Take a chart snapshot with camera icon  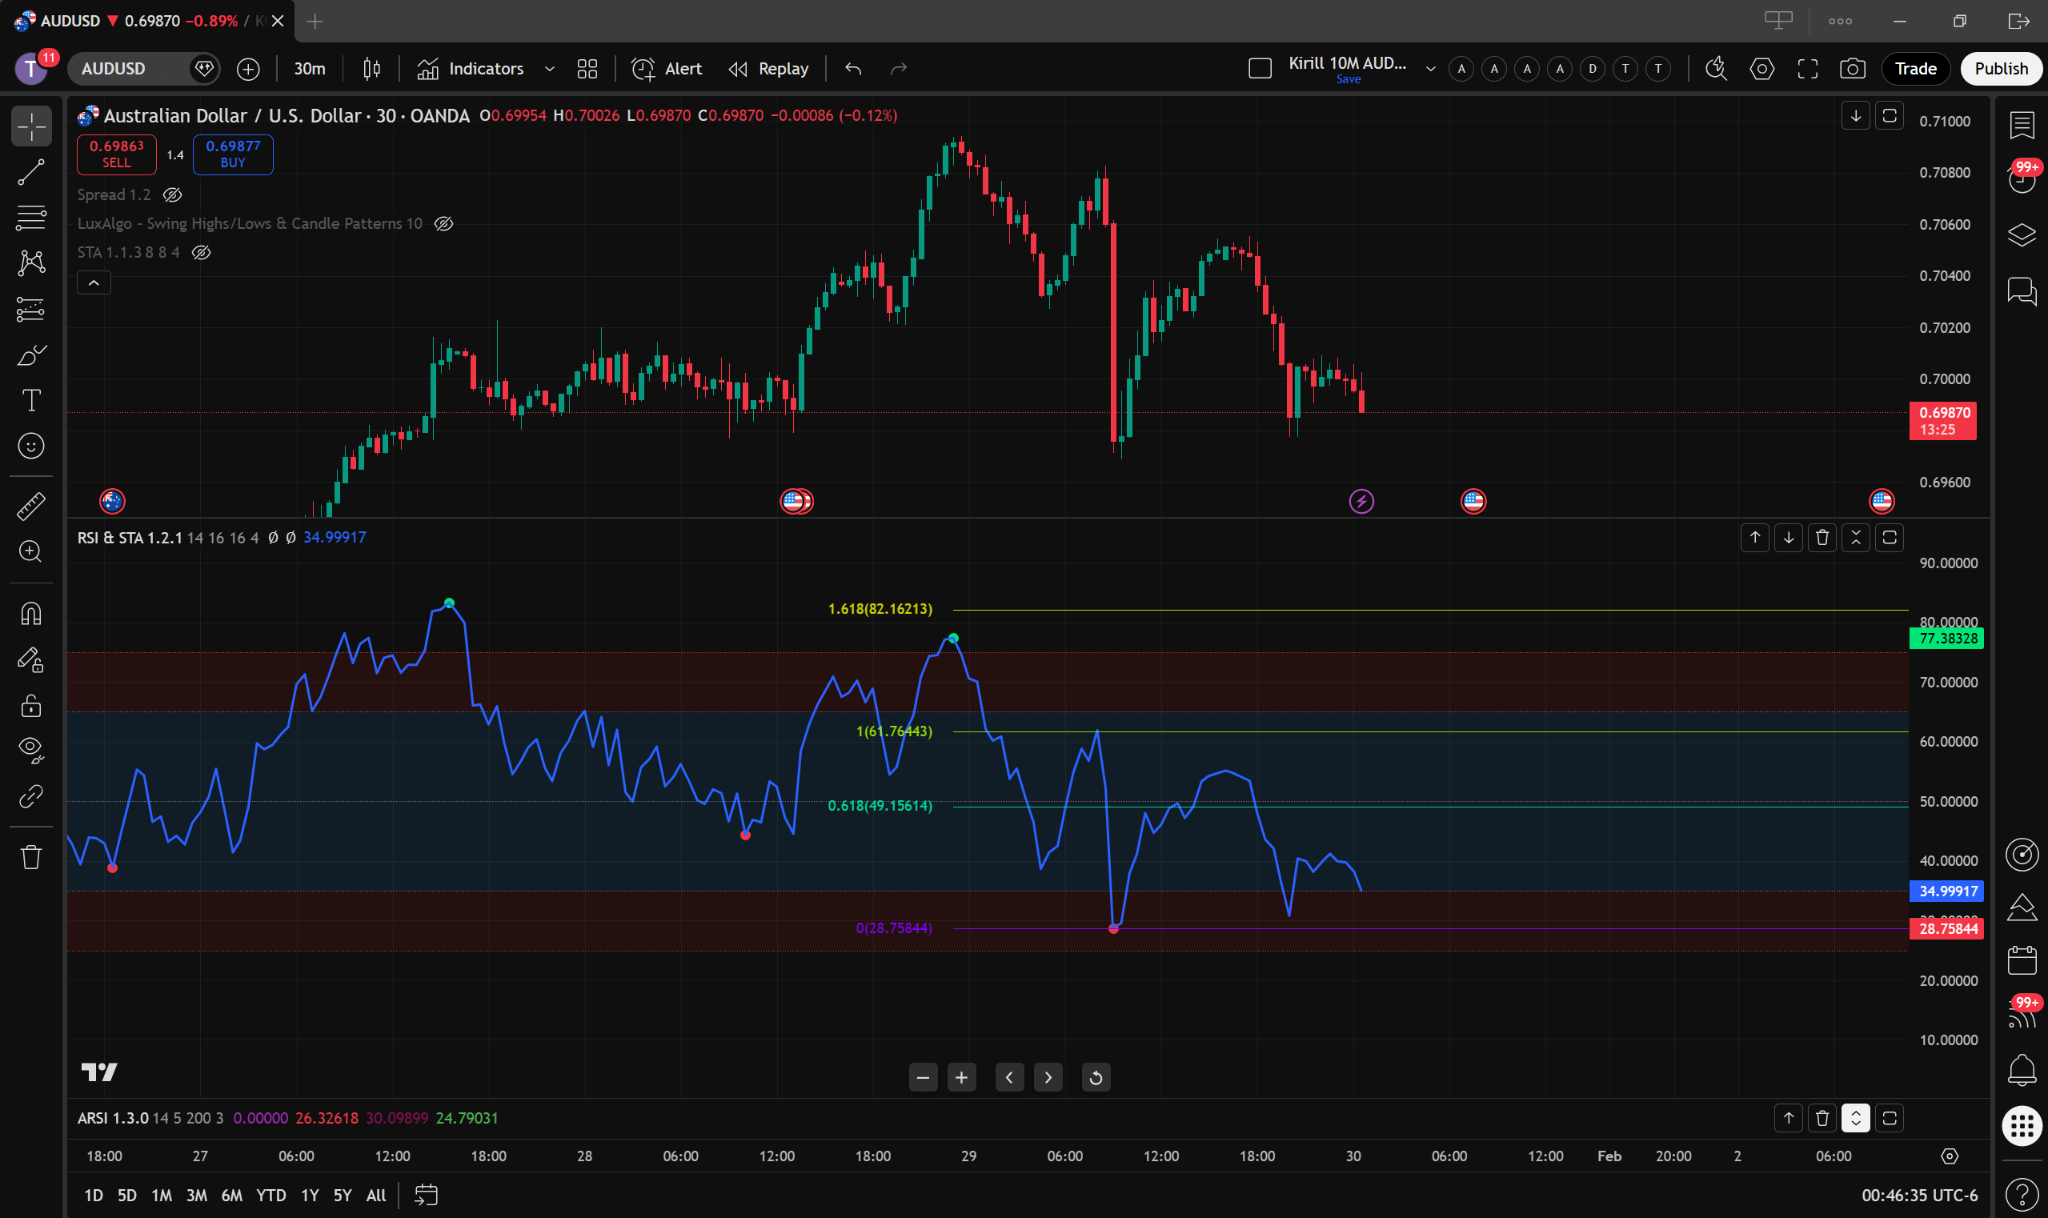point(1852,69)
